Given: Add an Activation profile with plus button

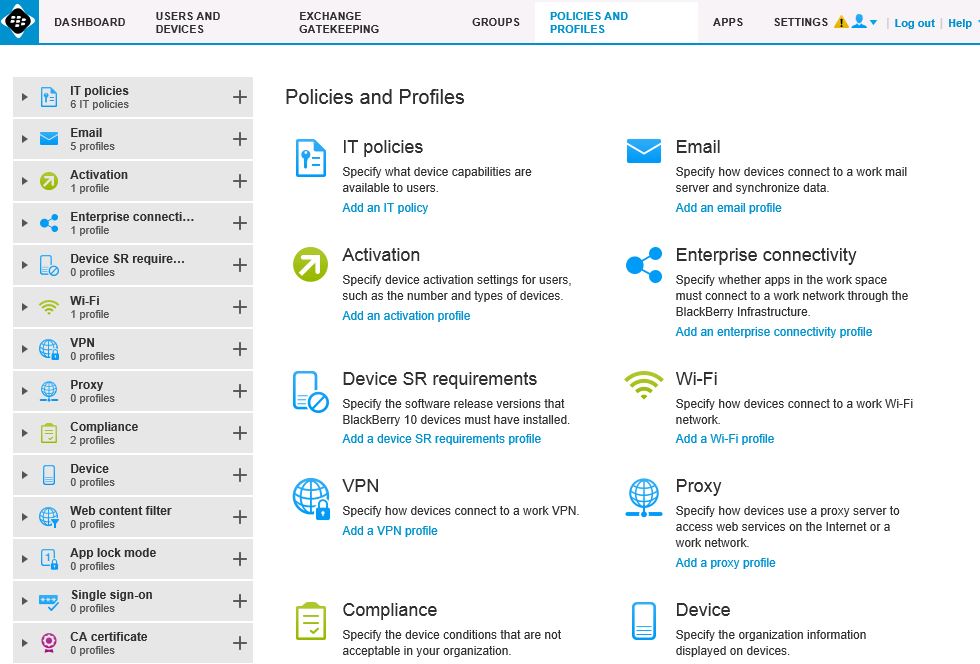Looking at the screenshot, I should 239,181.
